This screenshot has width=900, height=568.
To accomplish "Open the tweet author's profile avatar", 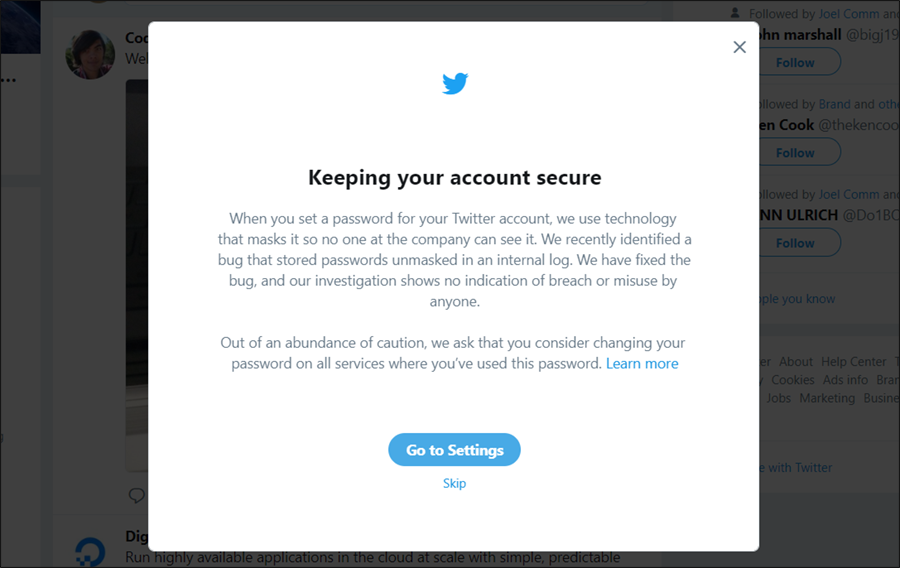I will pos(90,54).
